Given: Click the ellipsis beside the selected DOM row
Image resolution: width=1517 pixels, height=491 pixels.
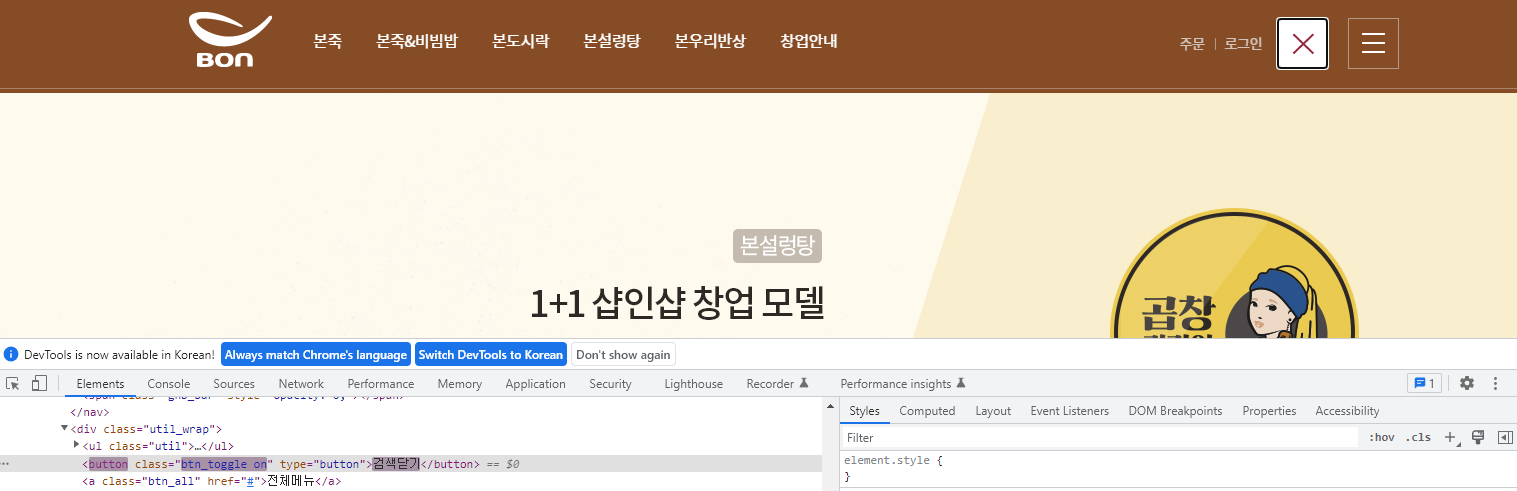Looking at the screenshot, I should click(x=5, y=464).
